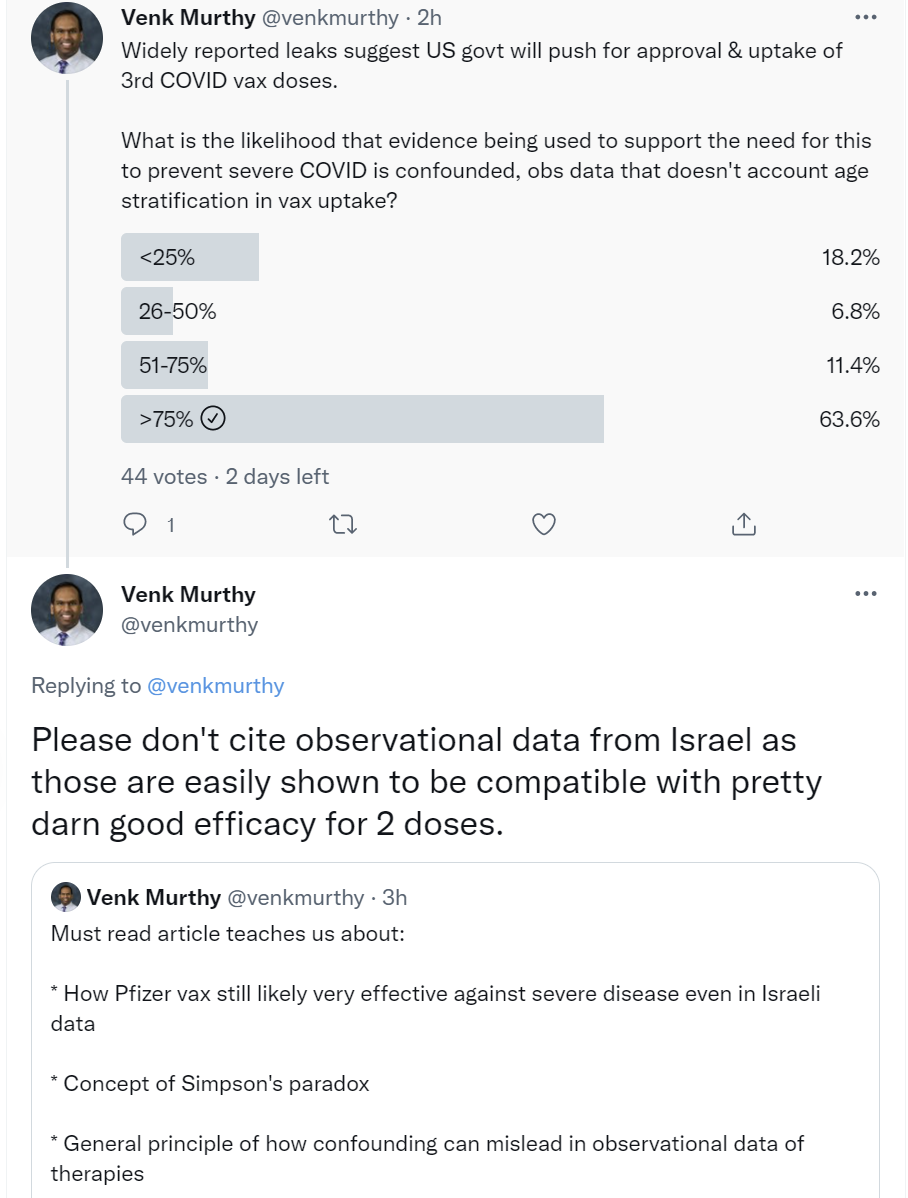This screenshot has width=908, height=1198.
Task: Click the 2h timestamp on top tweet
Action: tap(429, 18)
